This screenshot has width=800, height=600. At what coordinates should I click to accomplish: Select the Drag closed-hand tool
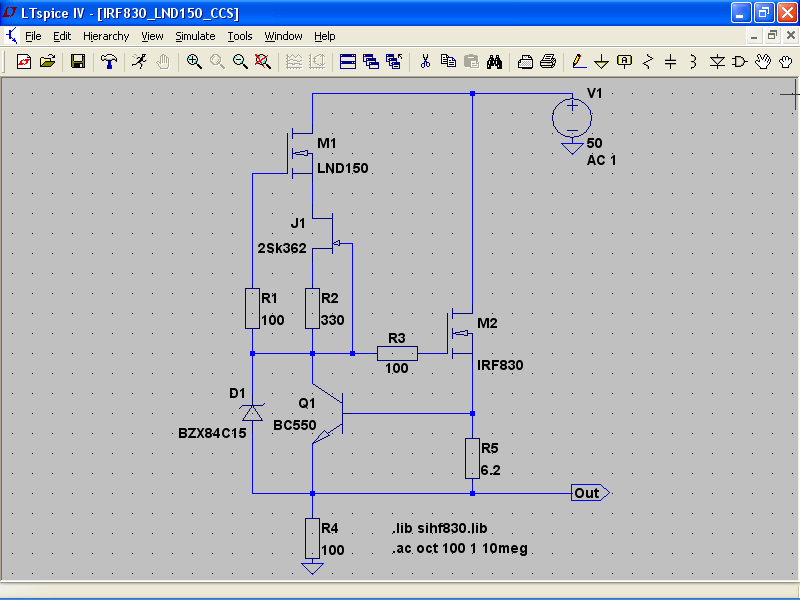[x=786, y=62]
